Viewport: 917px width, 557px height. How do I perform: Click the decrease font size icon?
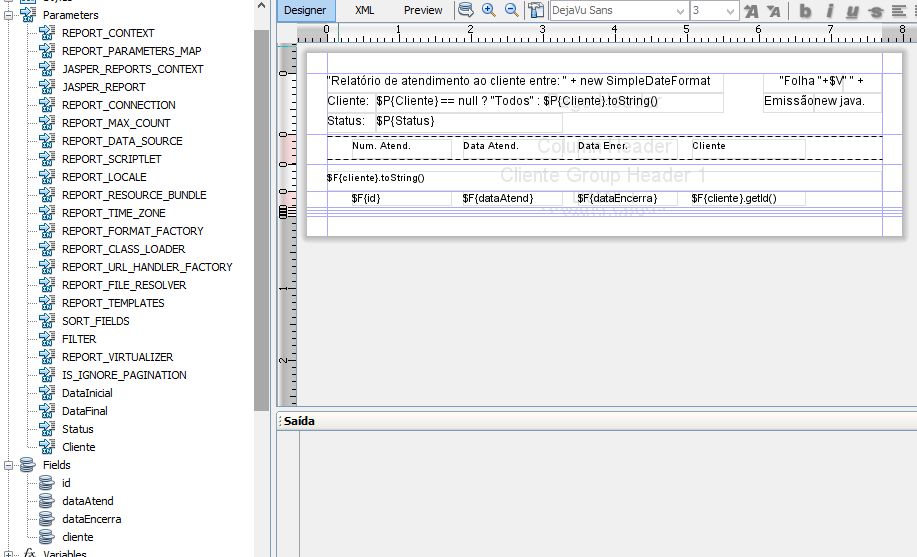774,11
